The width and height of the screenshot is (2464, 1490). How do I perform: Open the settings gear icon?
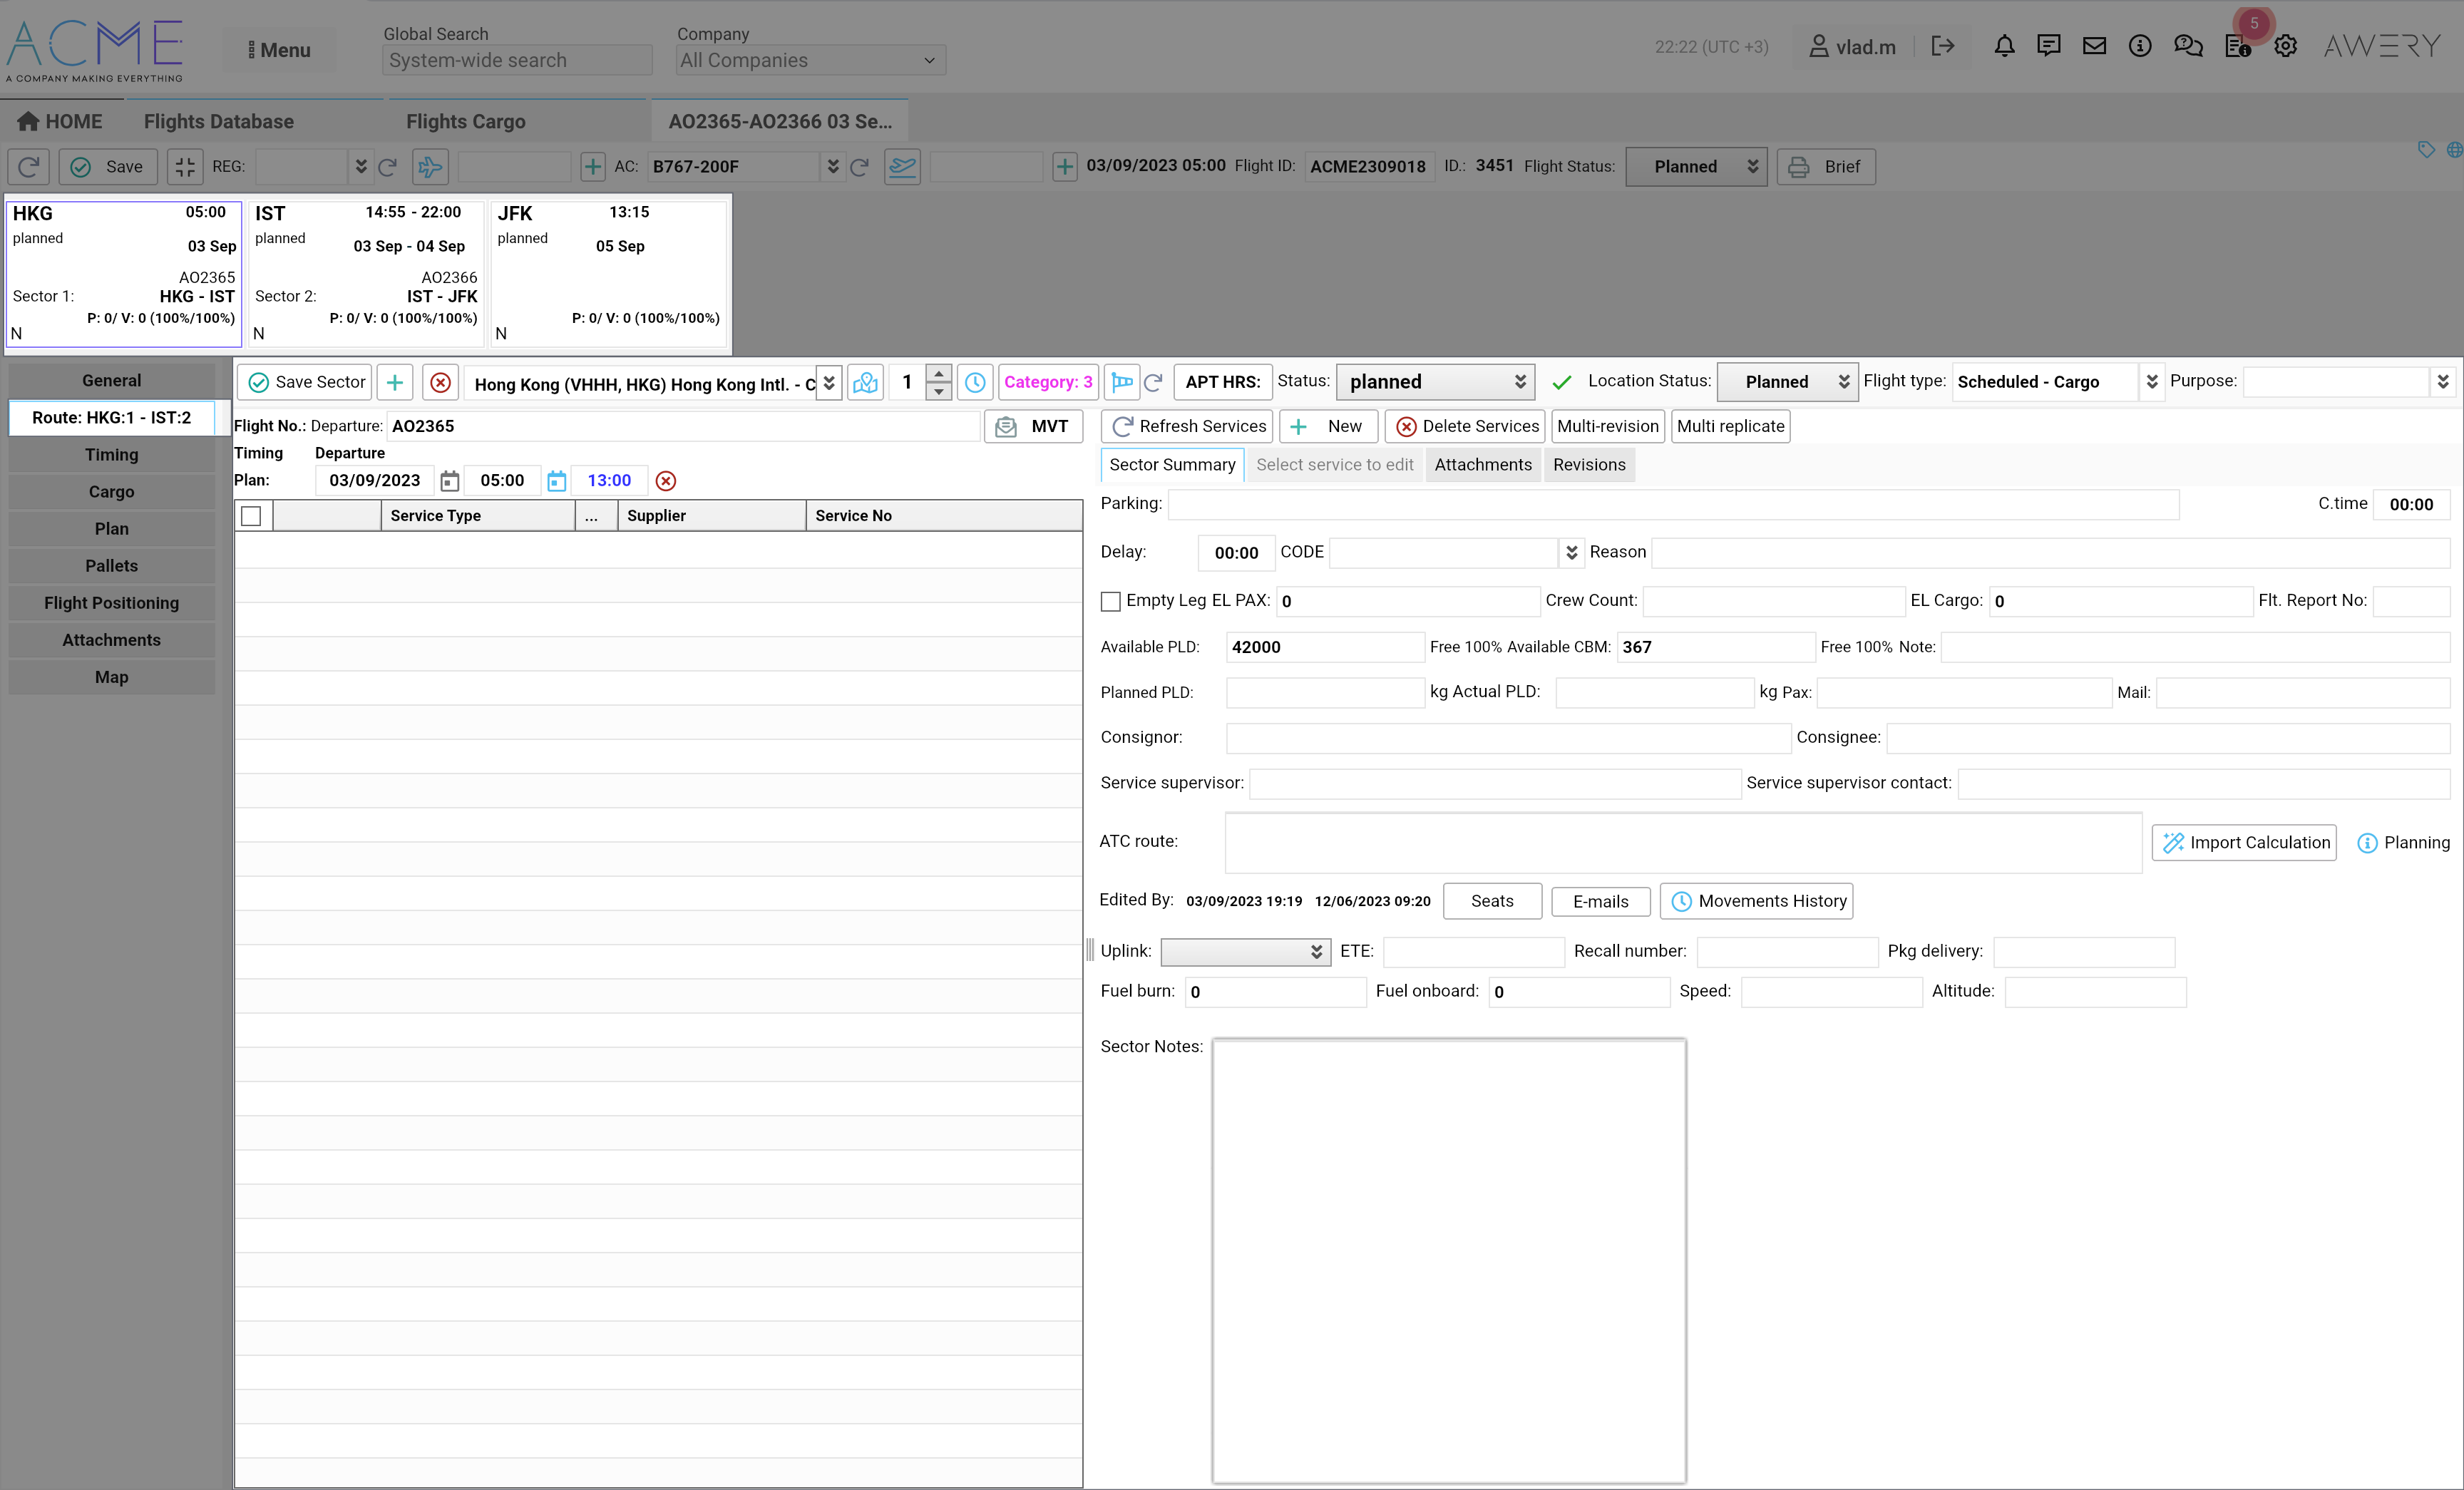tap(2285, 46)
